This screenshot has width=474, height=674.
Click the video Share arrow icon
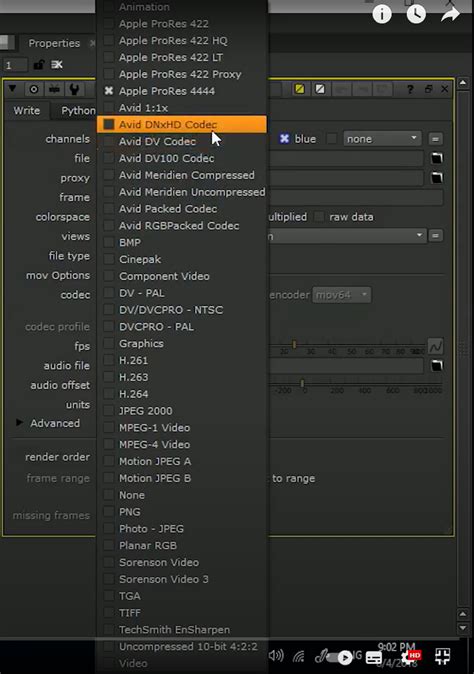click(450, 15)
